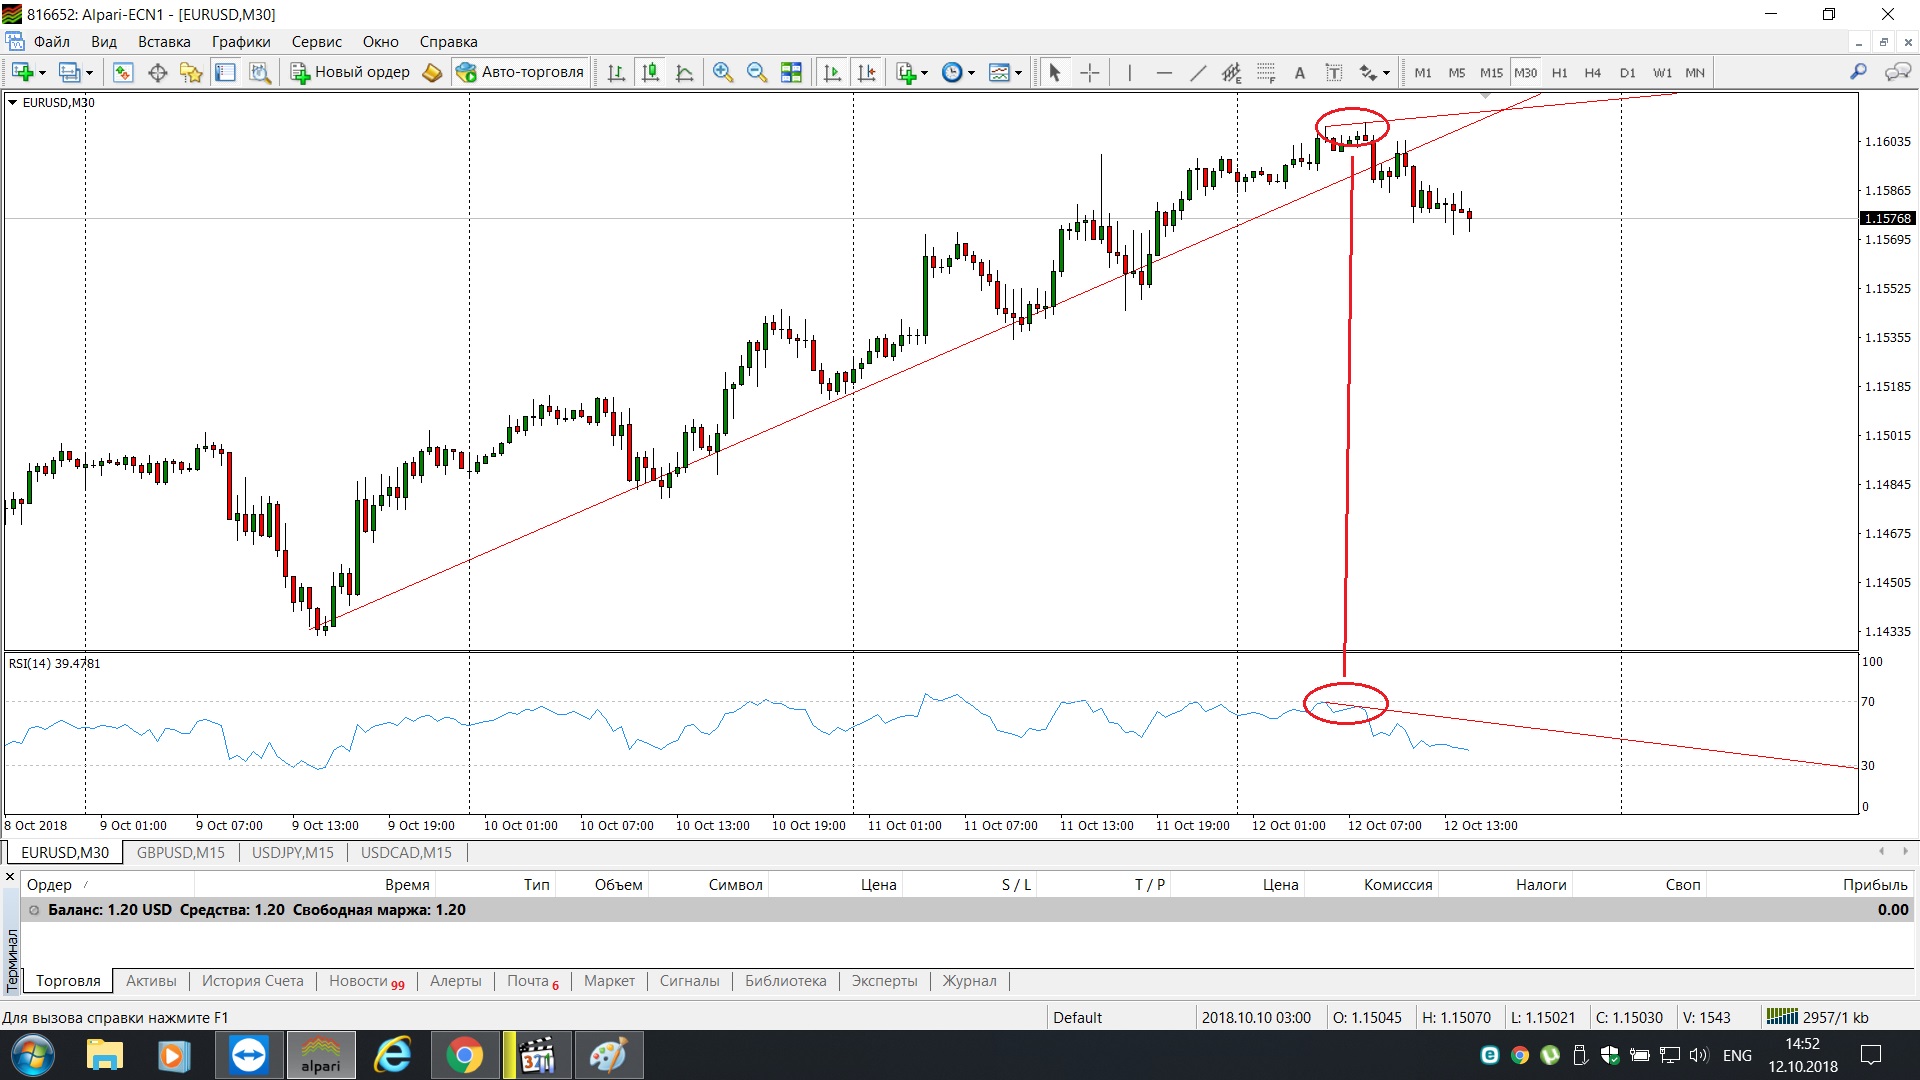Image resolution: width=1920 pixels, height=1080 pixels.
Task: Switch timeframe to H1
Action: 1559,72
